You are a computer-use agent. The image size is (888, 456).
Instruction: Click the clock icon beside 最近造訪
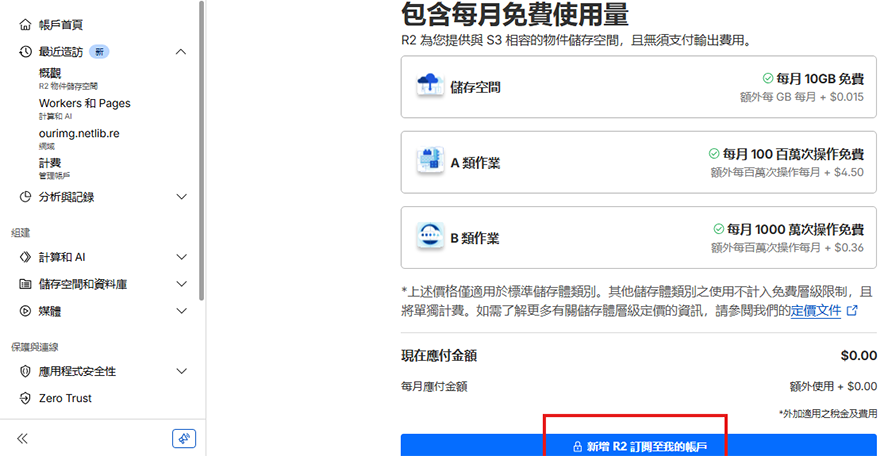tap(25, 52)
